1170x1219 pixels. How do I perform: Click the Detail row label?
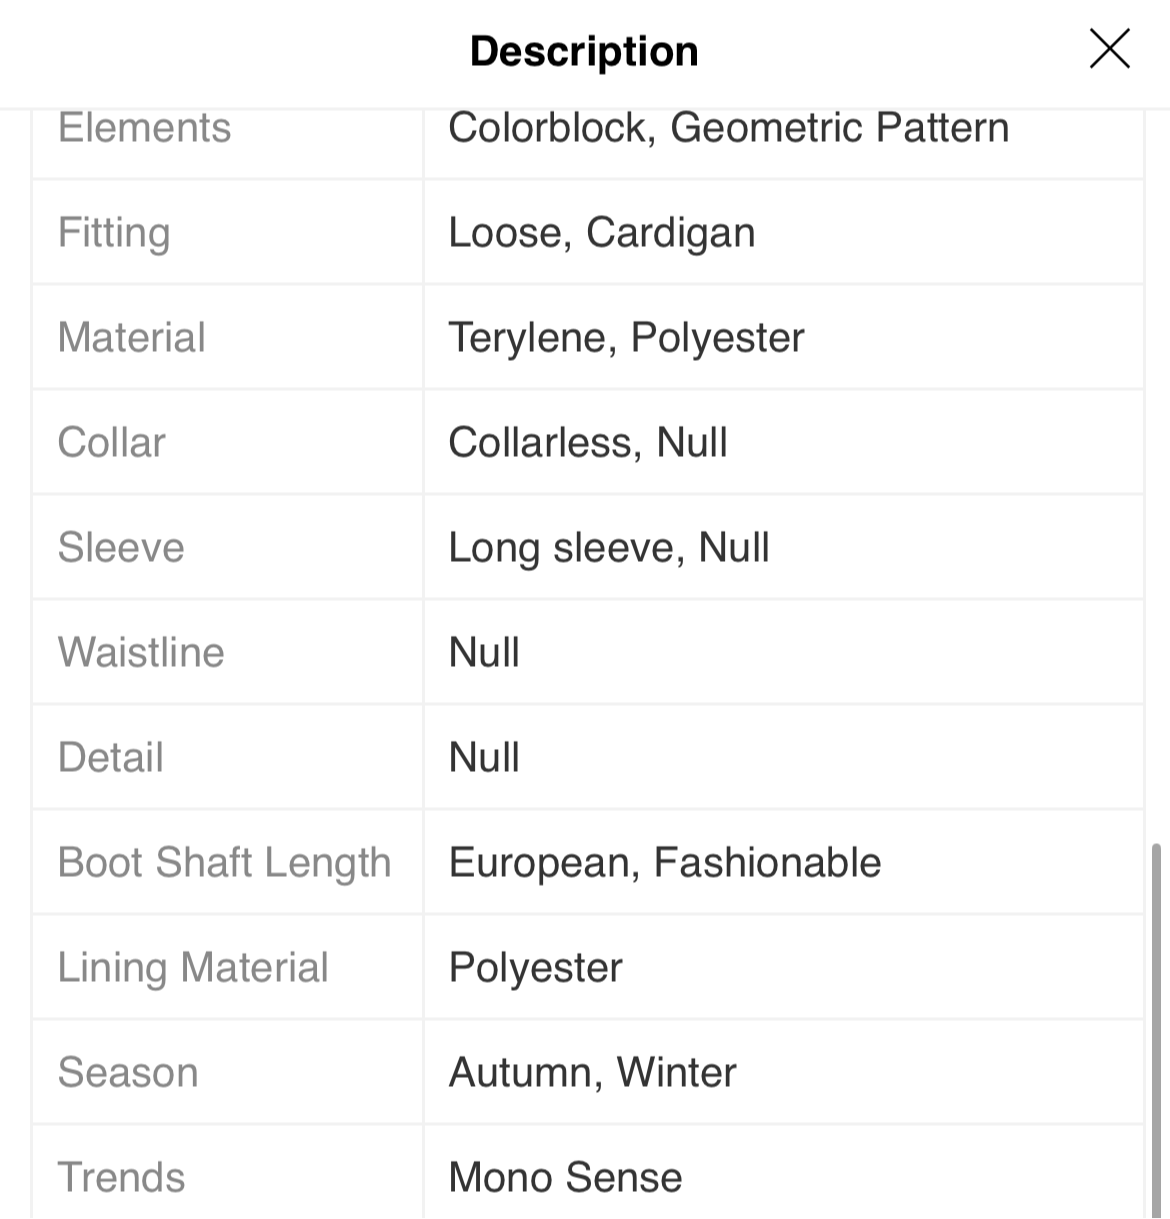(x=110, y=757)
